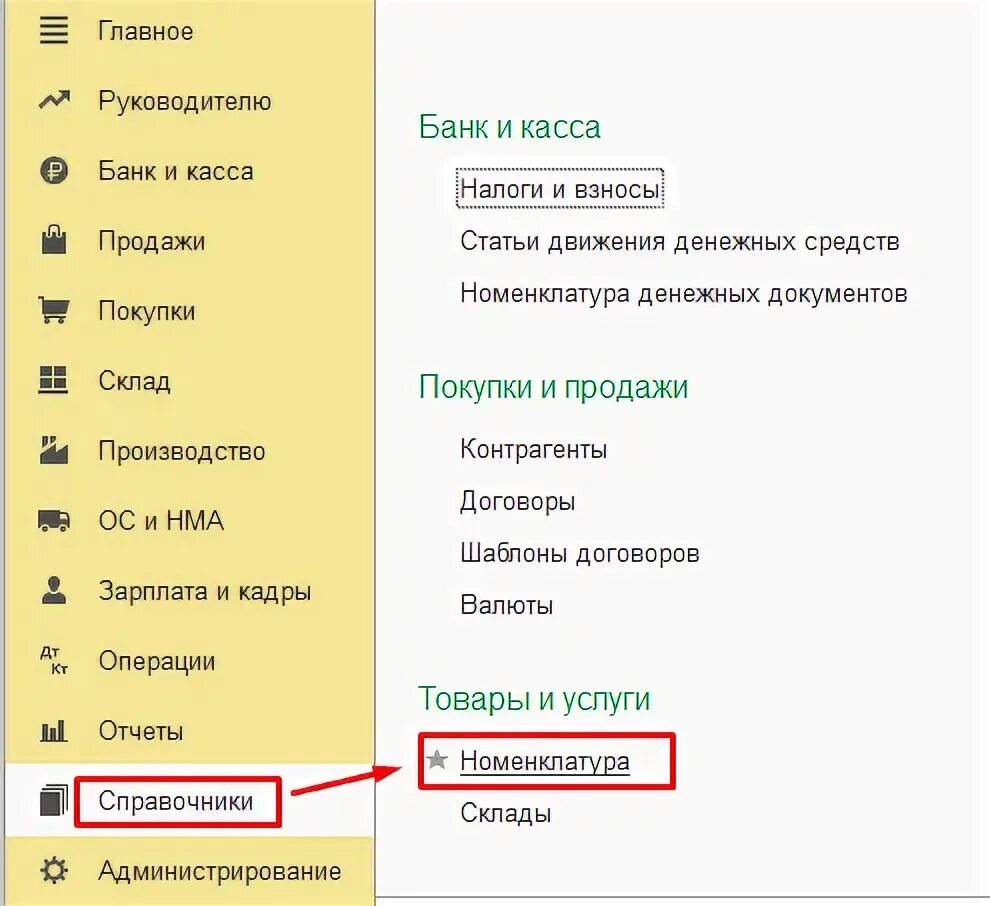The image size is (990, 906).
Task: Go to the Банк и касса sidebar section
Action: pos(176,171)
